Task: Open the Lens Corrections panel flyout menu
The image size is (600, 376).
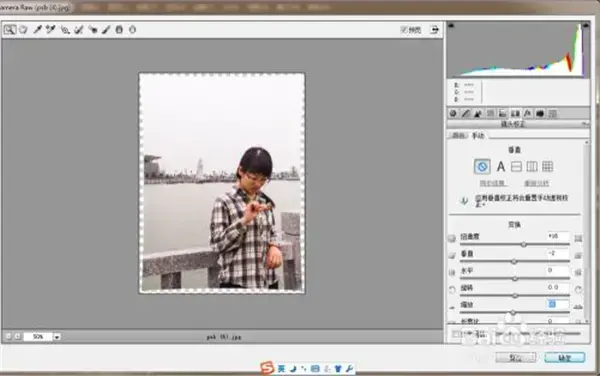Action: point(585,124)
